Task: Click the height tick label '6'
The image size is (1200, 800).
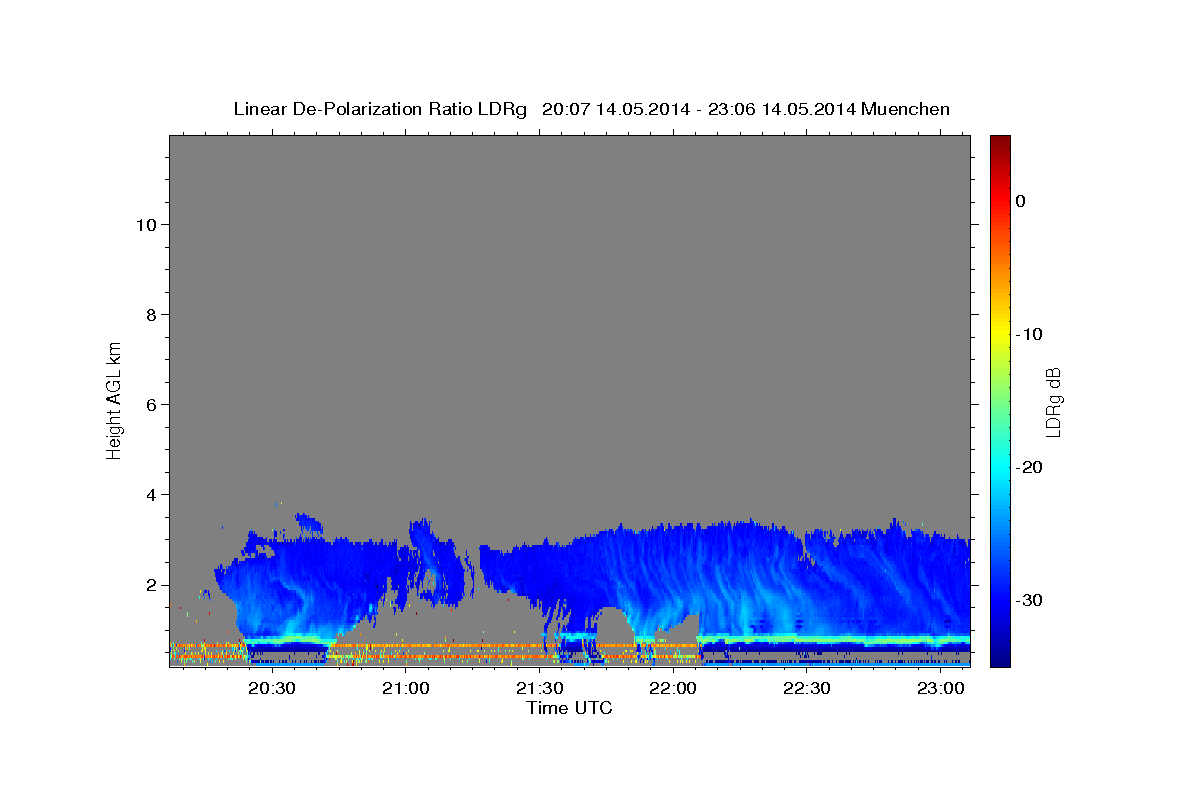Action: click(152, 405)
